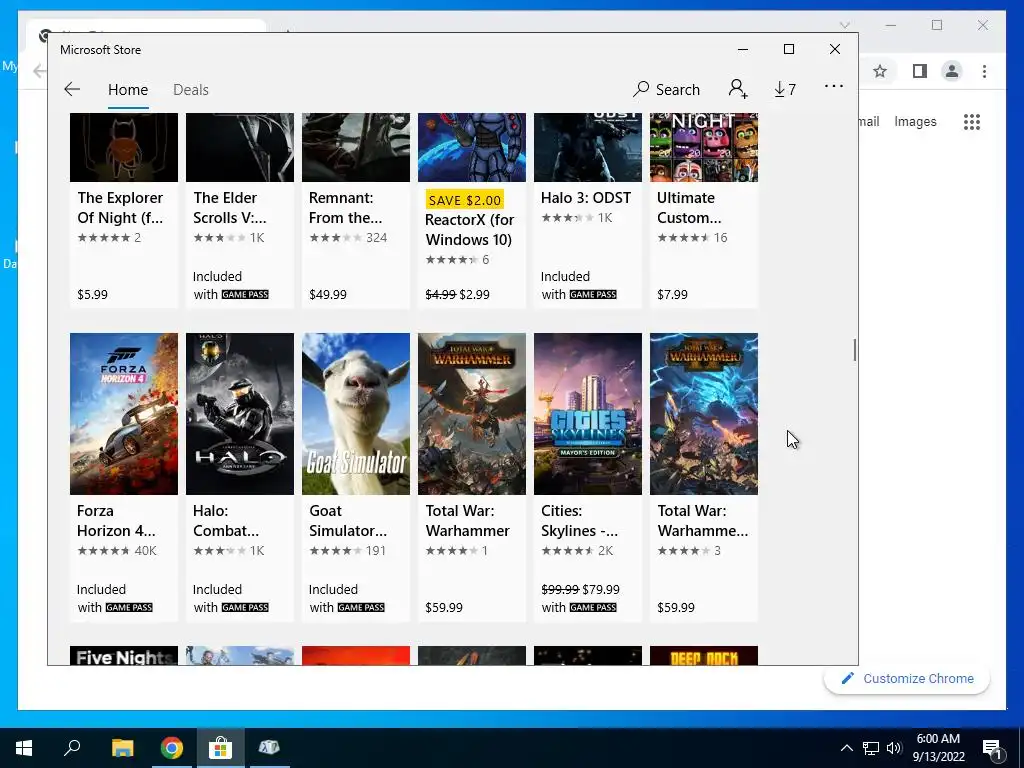Open volume control in system tray
The height and width of the screenshot is (768, 1024).
point(894,748)
